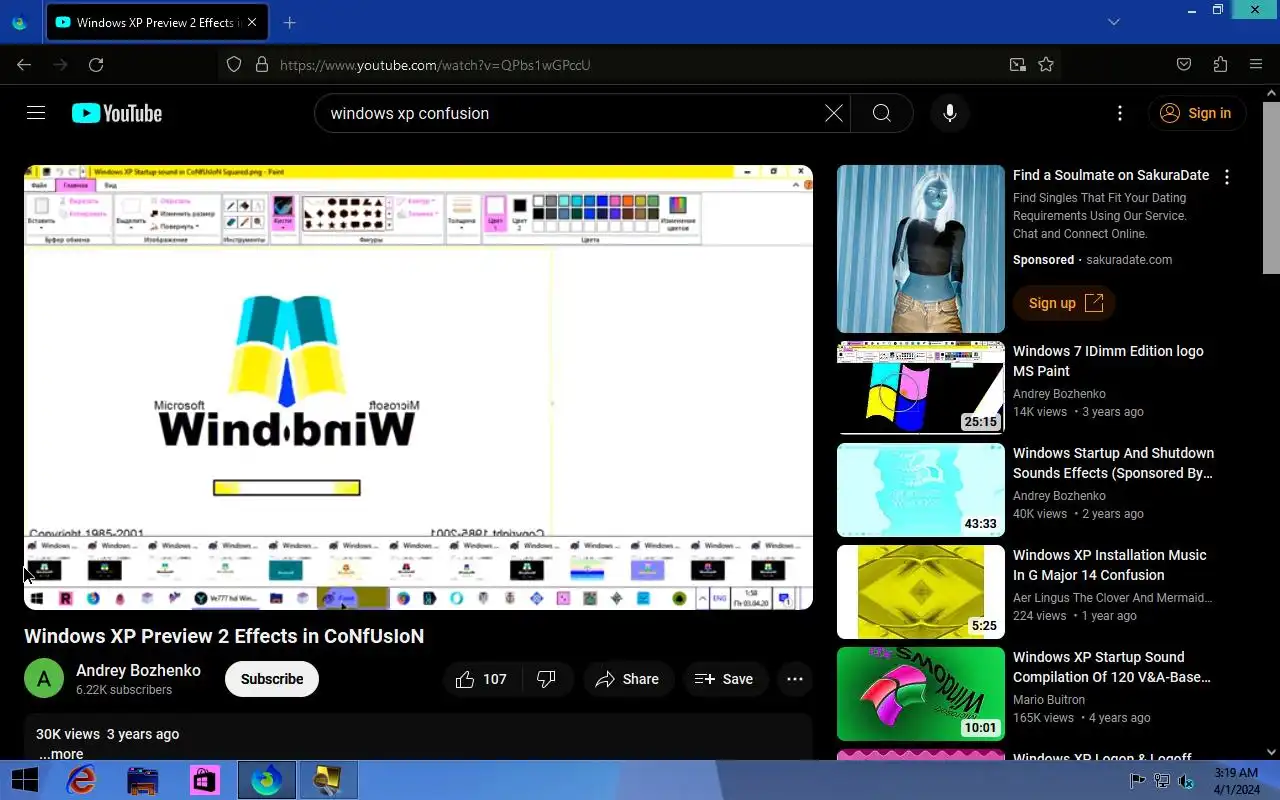1280x800 pixels.
Task: Click Aer Lingus The Clover And Mermaid channel name
Action: pos(1112,598)
